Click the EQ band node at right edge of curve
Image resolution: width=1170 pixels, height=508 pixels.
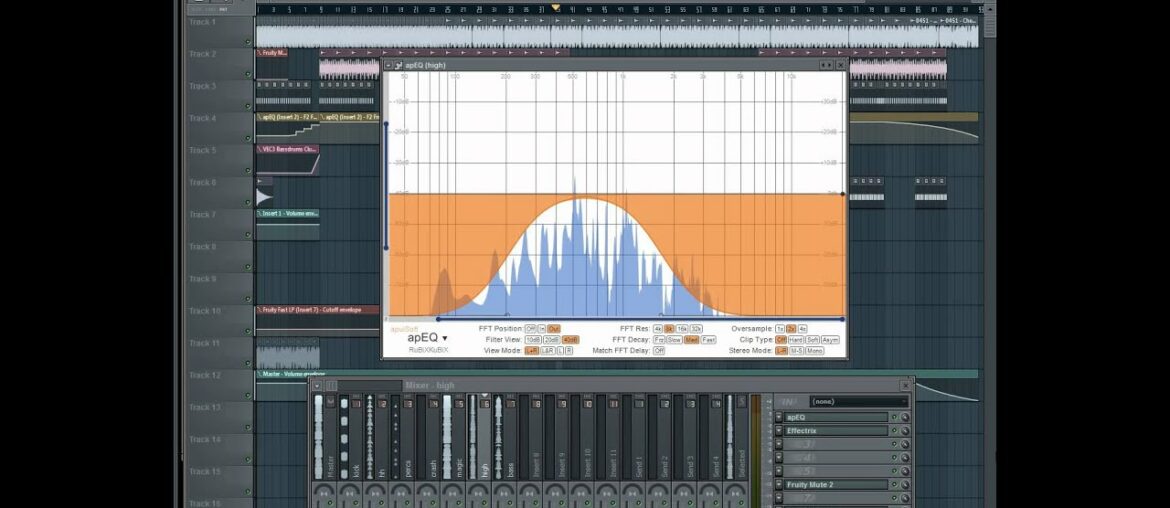[x=843, y=194]
